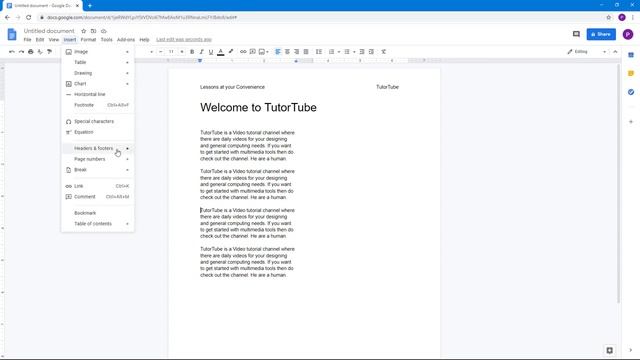Screen dimensions: 640x360
Task: Open the View menu
Action: 54,40
